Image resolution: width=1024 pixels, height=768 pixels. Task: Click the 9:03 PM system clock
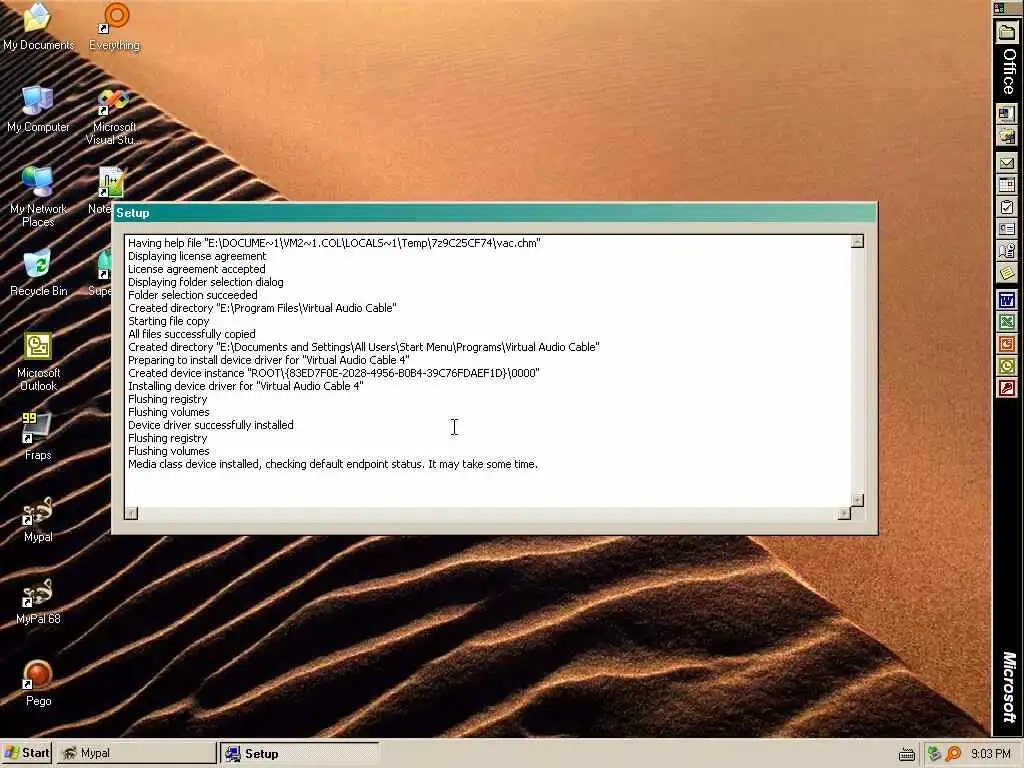[x=990, y=754]
